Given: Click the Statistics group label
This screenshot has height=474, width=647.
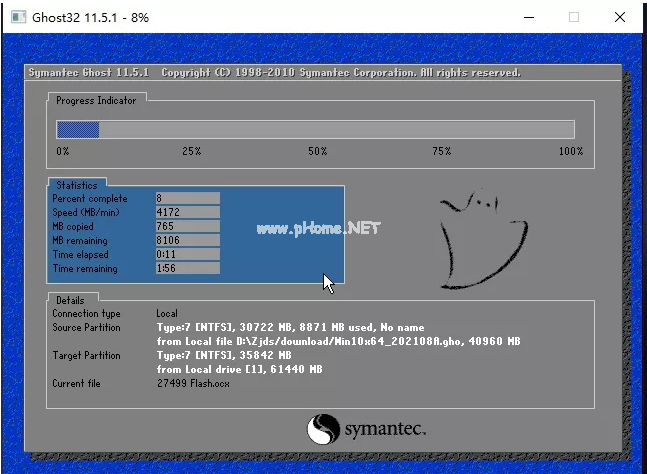Looking at the screenshot, I should 77,185.
